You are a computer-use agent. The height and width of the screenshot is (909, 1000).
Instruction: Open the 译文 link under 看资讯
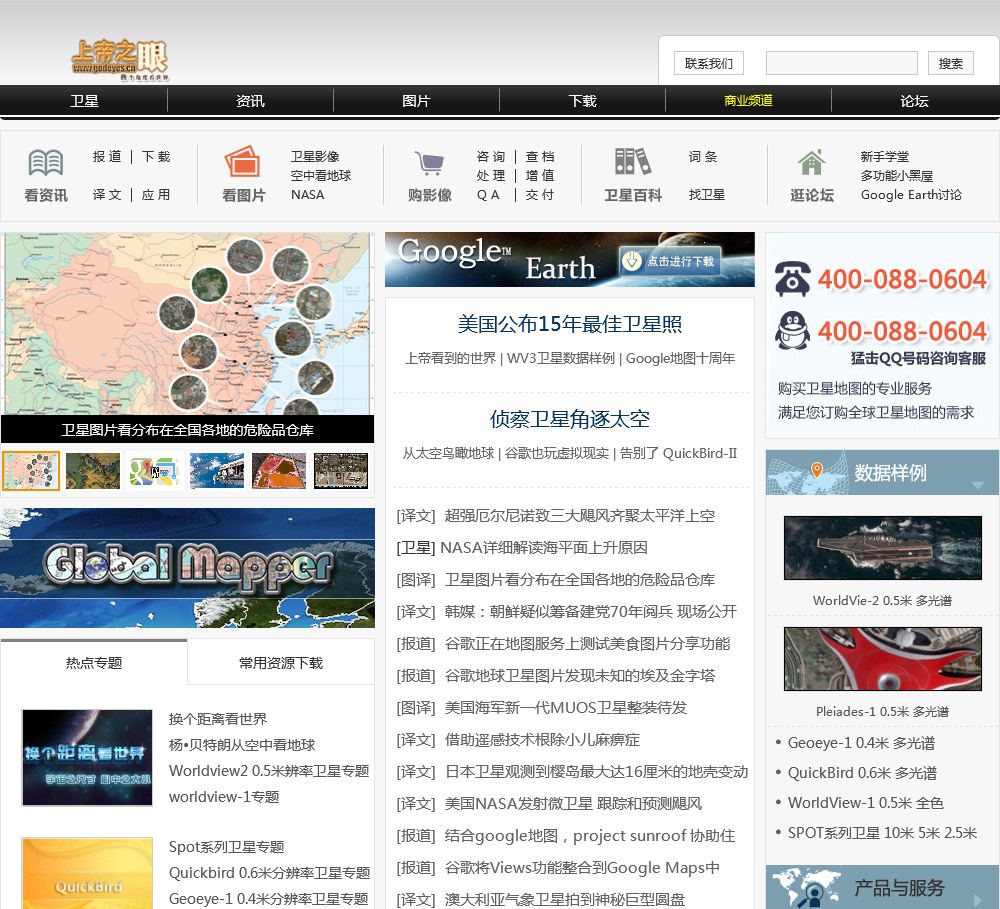[x=107, y=195]
